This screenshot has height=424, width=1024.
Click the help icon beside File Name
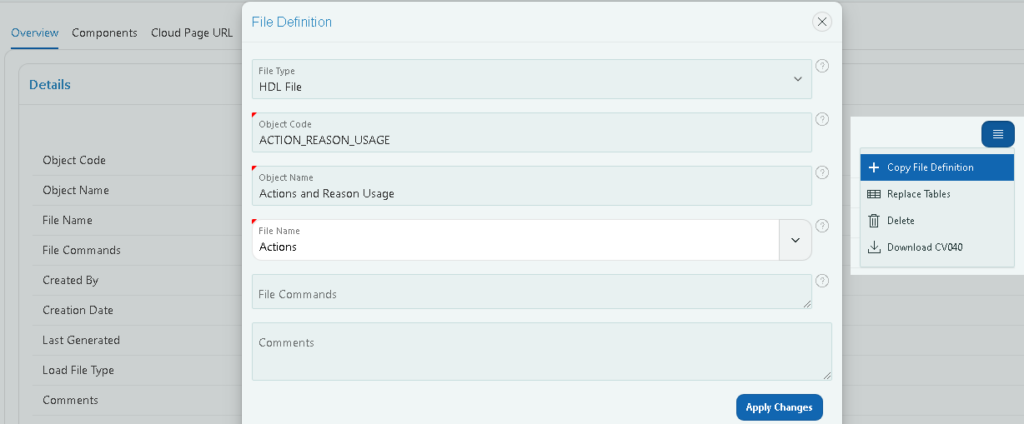(823, 226)
